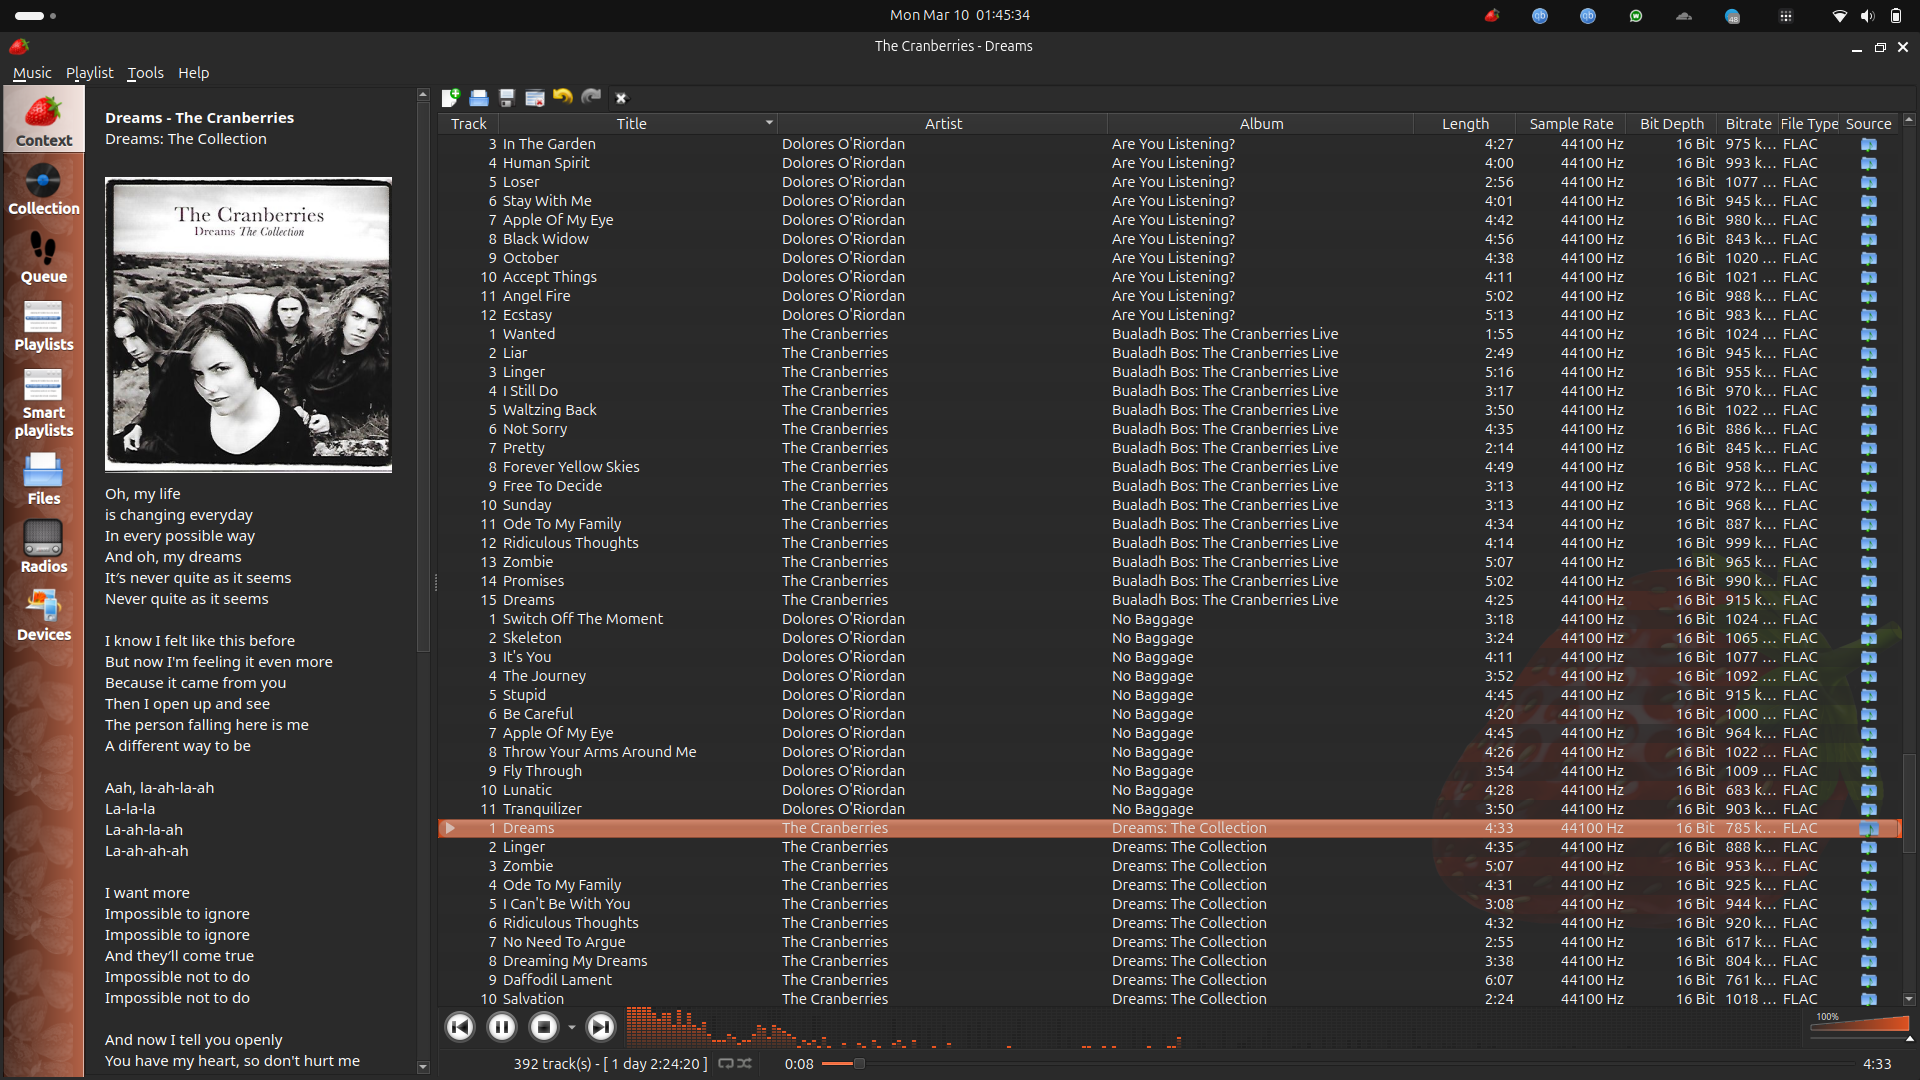Click the save playlist floppy icon
The width and height of the screenshot is (1920, 1080).
pos(507,97)
